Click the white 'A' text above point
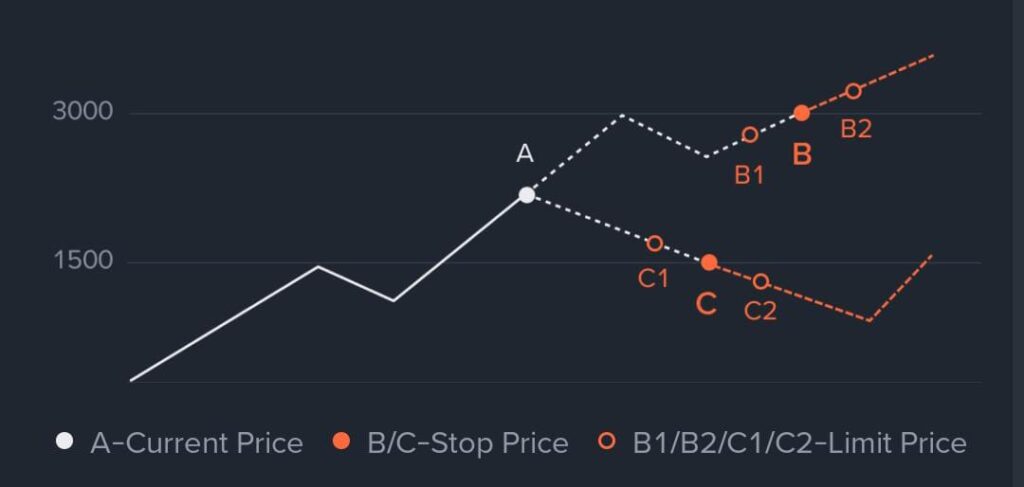This screenshot has height=487, width=1024. tap(525, 154)
